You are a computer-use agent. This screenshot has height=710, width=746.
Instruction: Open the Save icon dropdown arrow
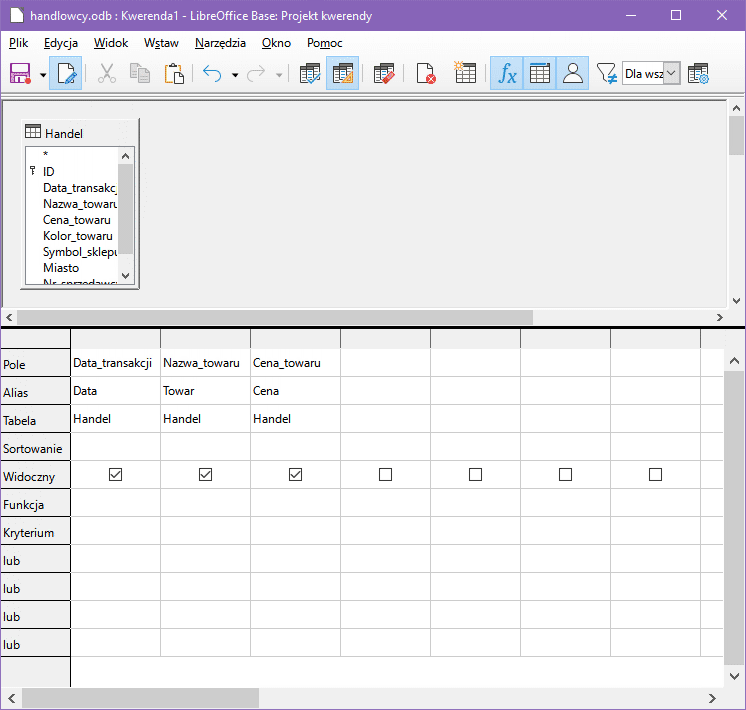point(43,74)
